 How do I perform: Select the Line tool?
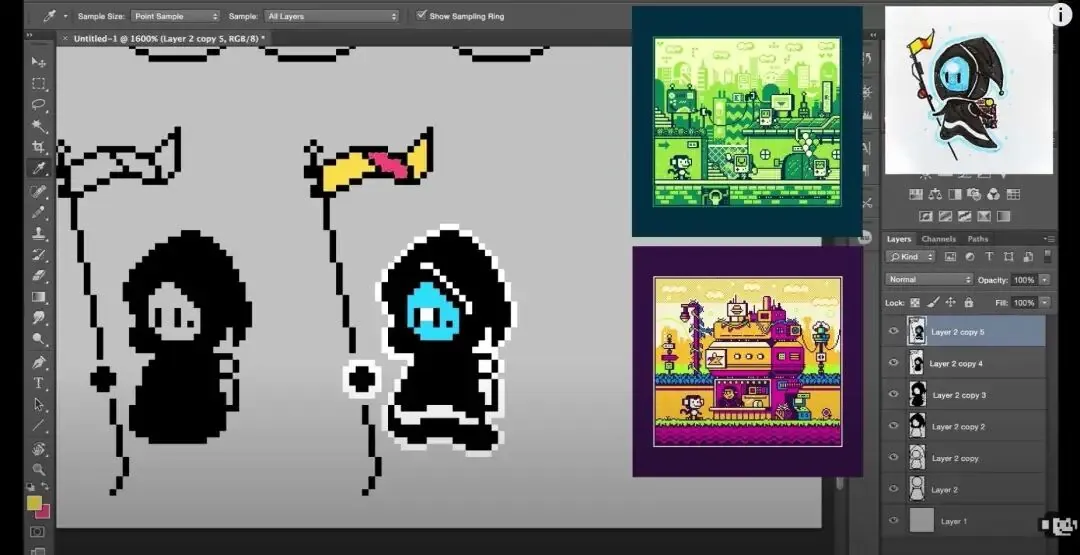pos(39,426)
